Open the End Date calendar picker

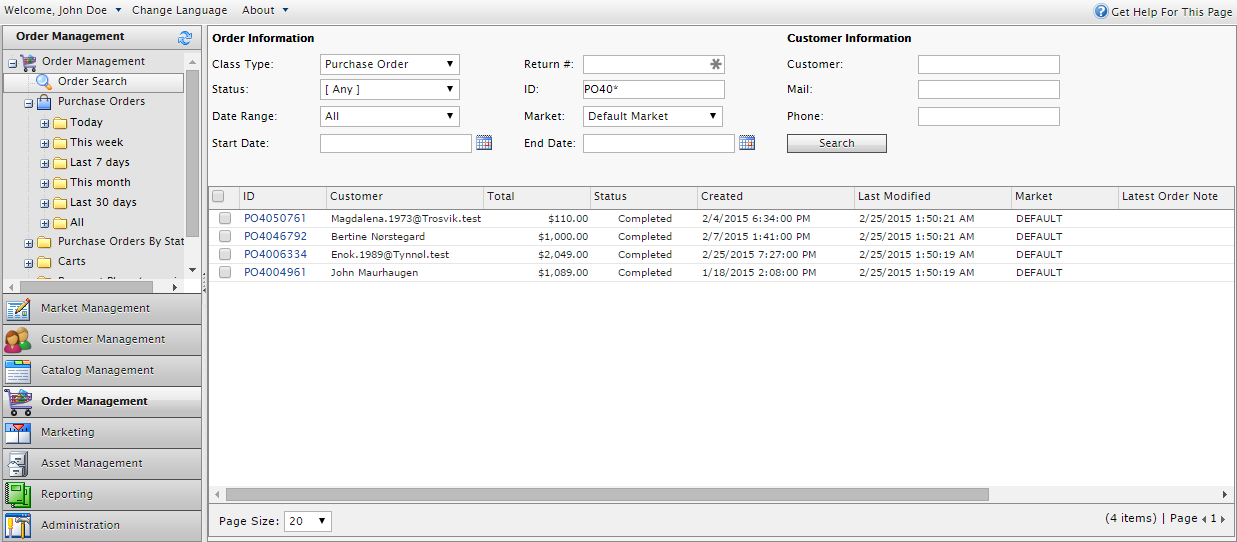click(746, 143)
